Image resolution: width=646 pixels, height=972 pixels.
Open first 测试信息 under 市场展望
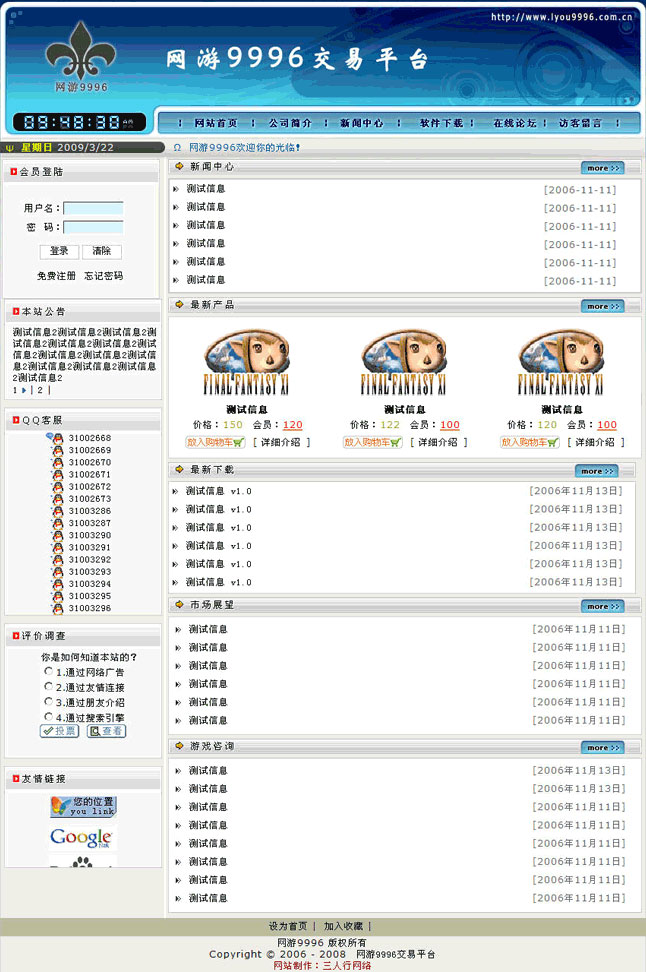[208, 629]
